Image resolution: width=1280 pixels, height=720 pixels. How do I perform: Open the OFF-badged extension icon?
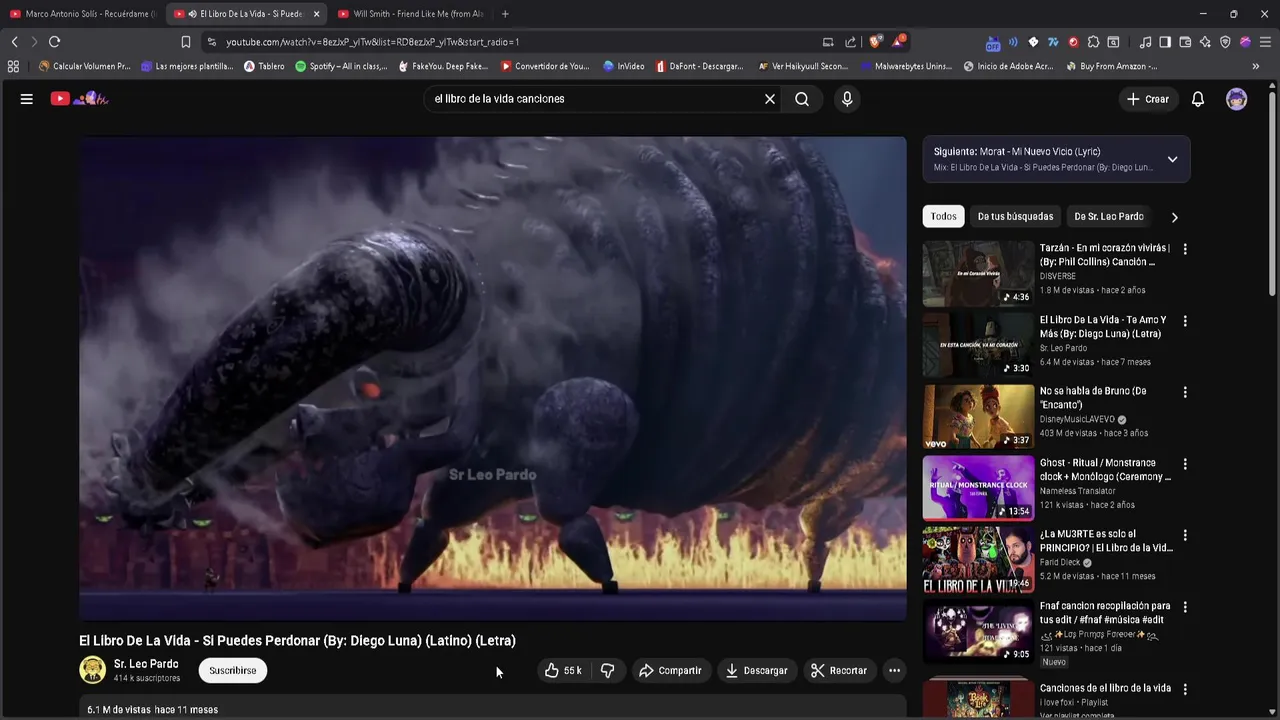point(992,42)
